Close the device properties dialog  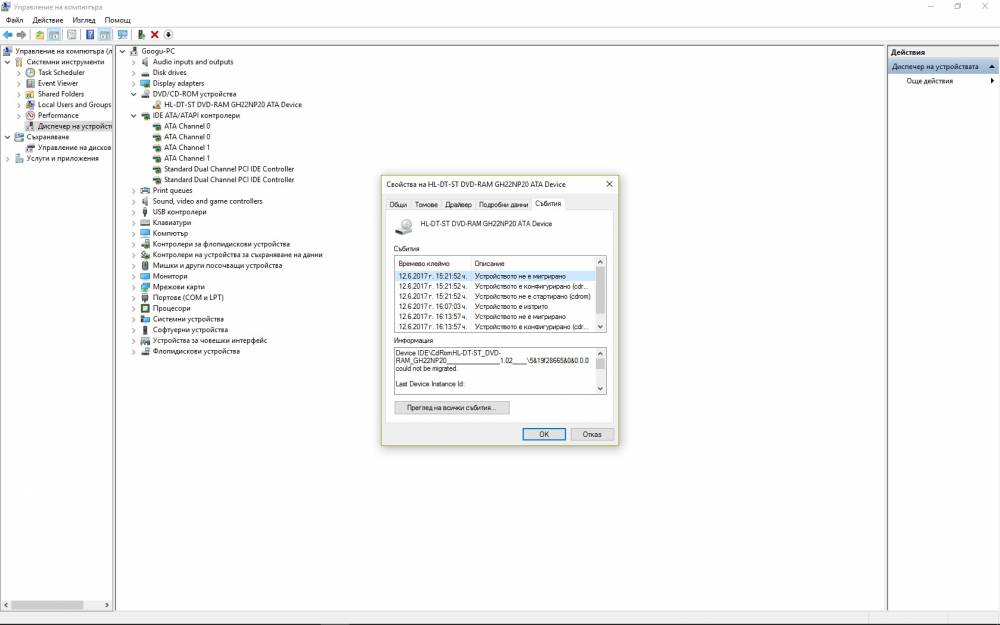coord(609,184)
